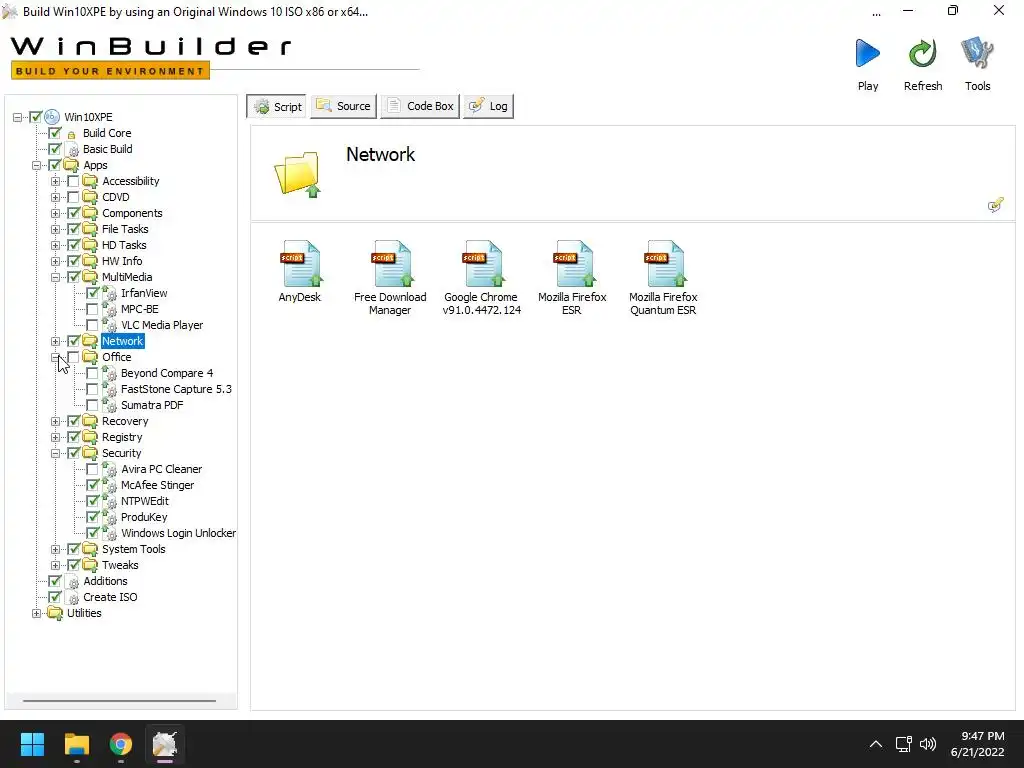The width and height of the screenshot is (1024, 768).
Task: Select the Tweaks folder label
Action: [x=120, y=565]
